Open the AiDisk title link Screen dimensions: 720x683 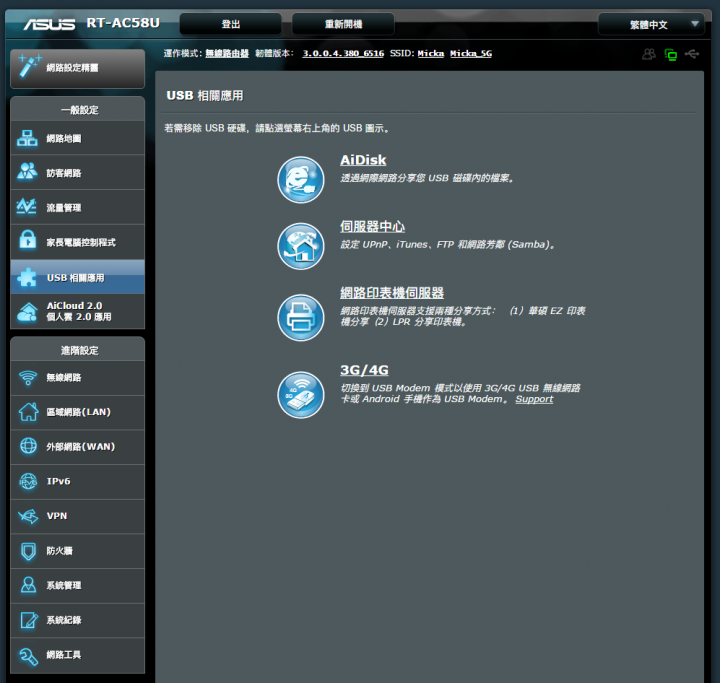pyautogui.click(x=363, y=160)
